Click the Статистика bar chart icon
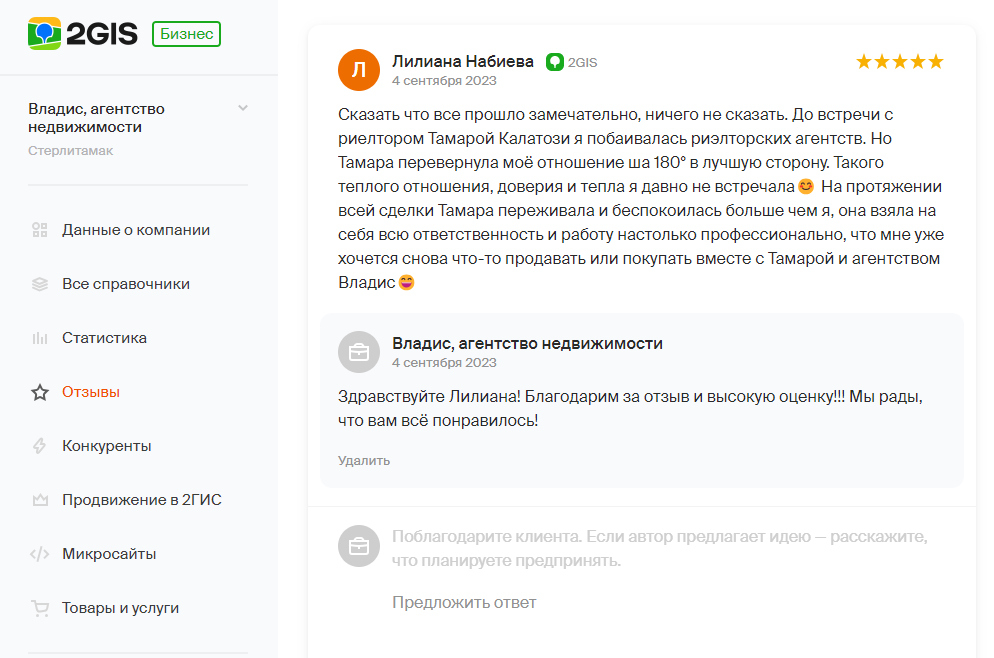Viewport: 994px width, 658px height. coord(40,338)
